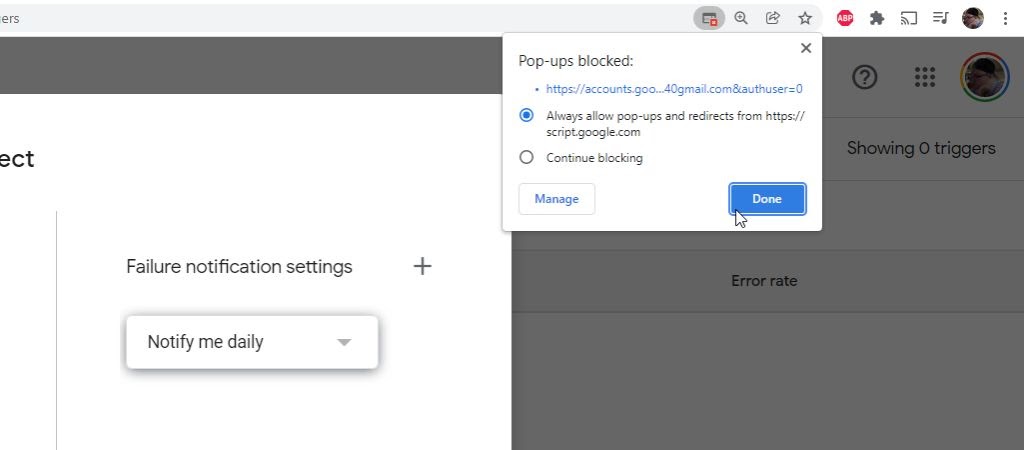Add a failure notification with plus icon
Image resolution: width=1024 pixels, height=450 pixels.
(x=423, y=267)
